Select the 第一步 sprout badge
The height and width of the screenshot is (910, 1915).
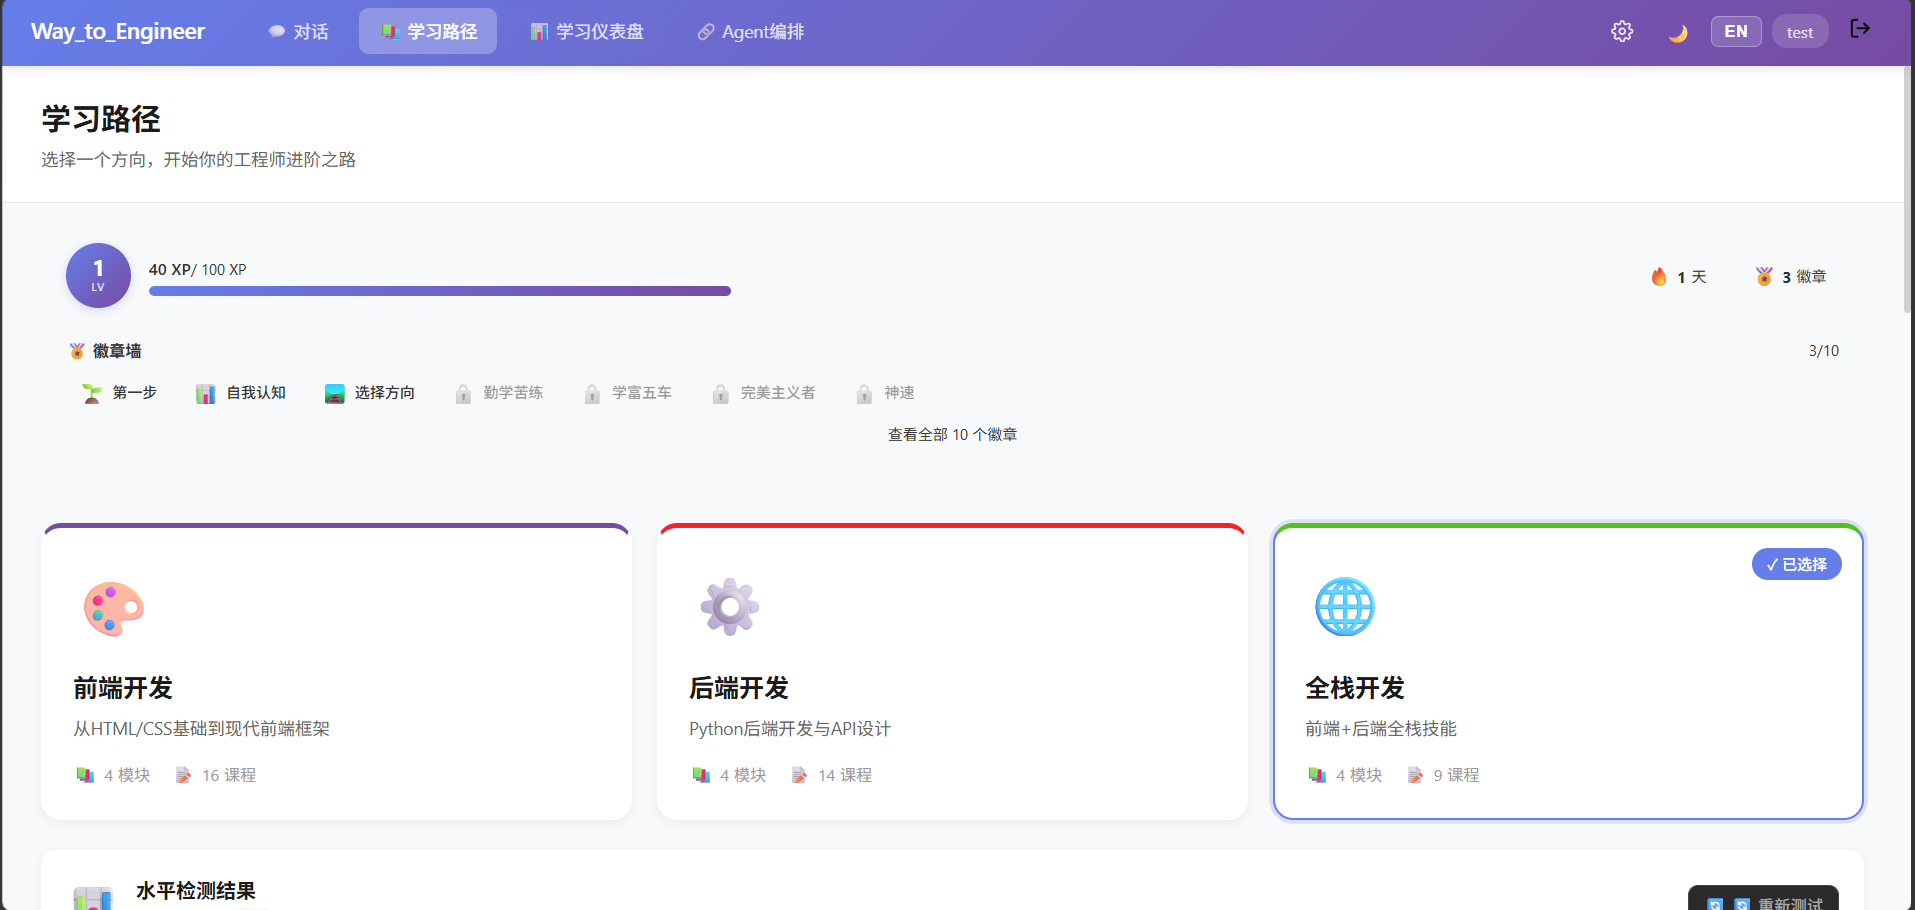click(x=119, y=393)
